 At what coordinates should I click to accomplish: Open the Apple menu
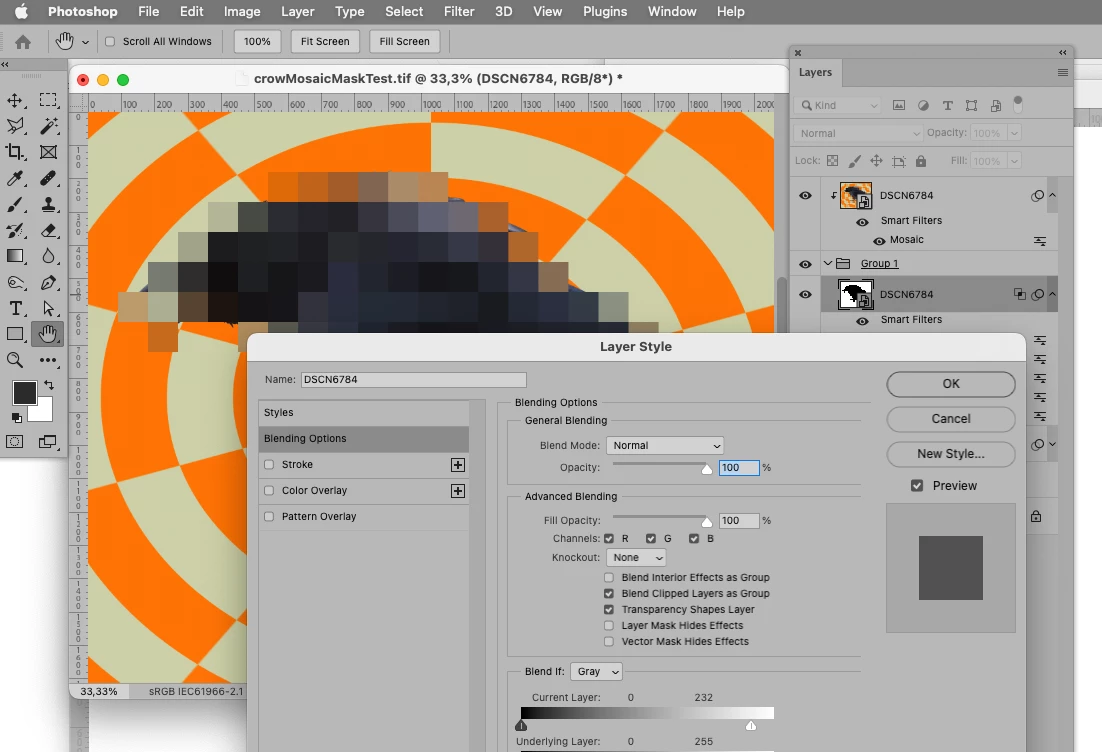21,11
